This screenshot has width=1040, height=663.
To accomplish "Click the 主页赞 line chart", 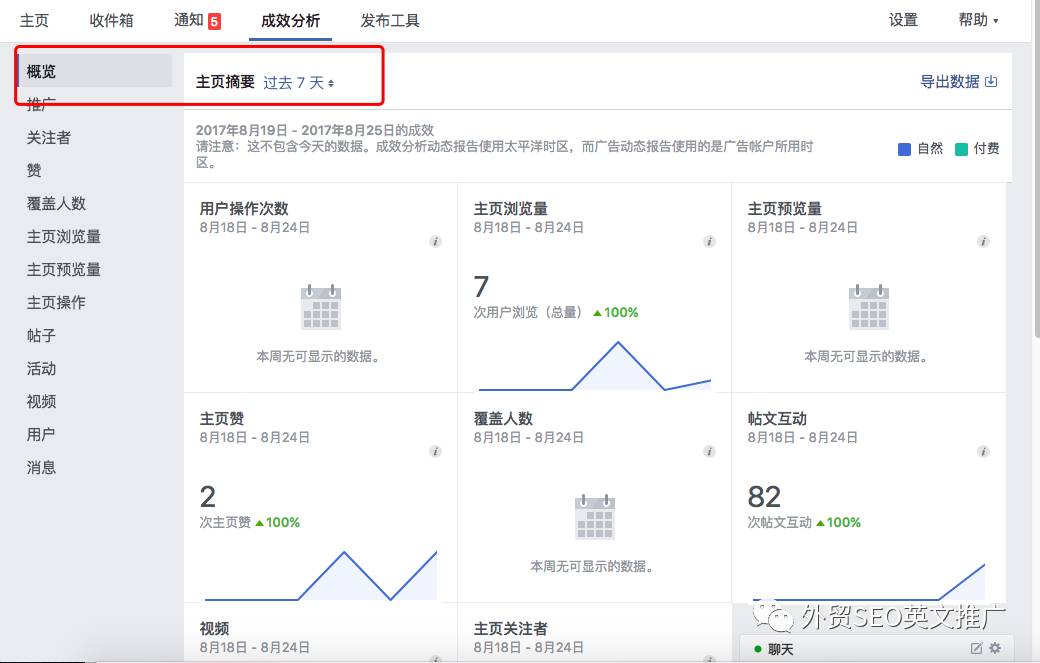I will [x=321, y=575].
